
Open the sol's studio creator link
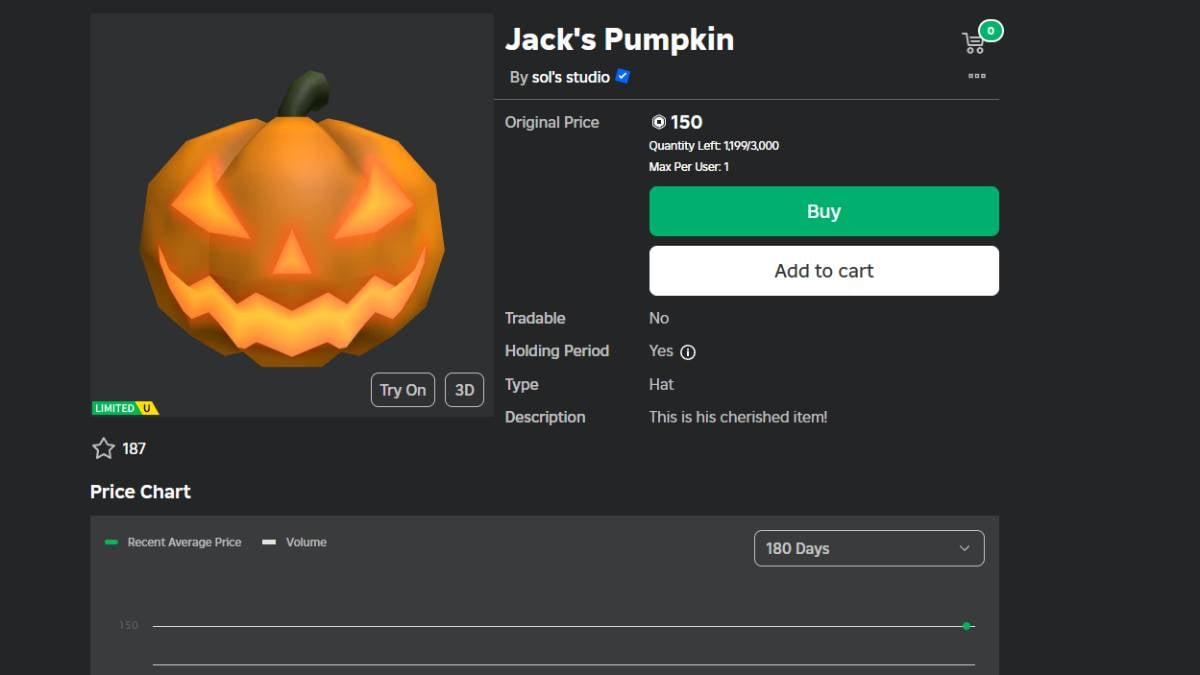570,77
